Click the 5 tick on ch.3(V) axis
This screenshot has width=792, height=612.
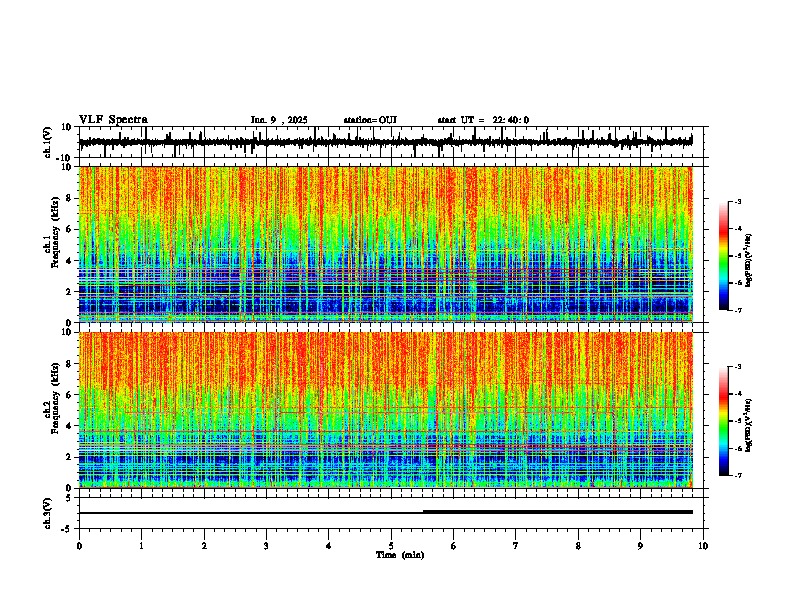click(69, 497)
